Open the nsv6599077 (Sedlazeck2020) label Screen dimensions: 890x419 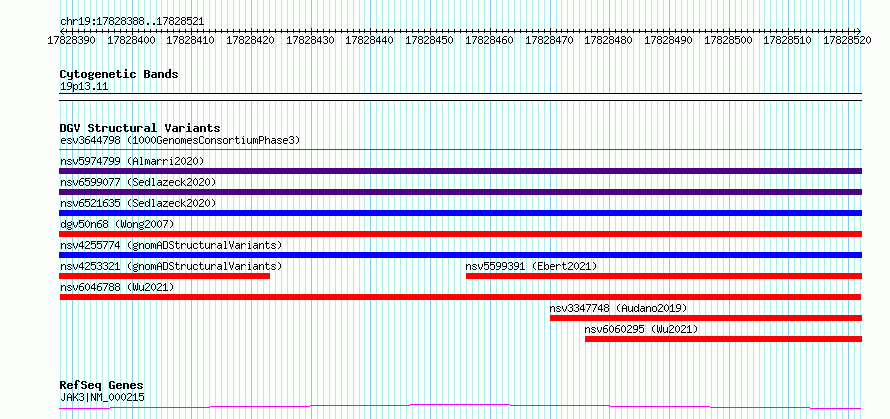(x=138, y=182)
